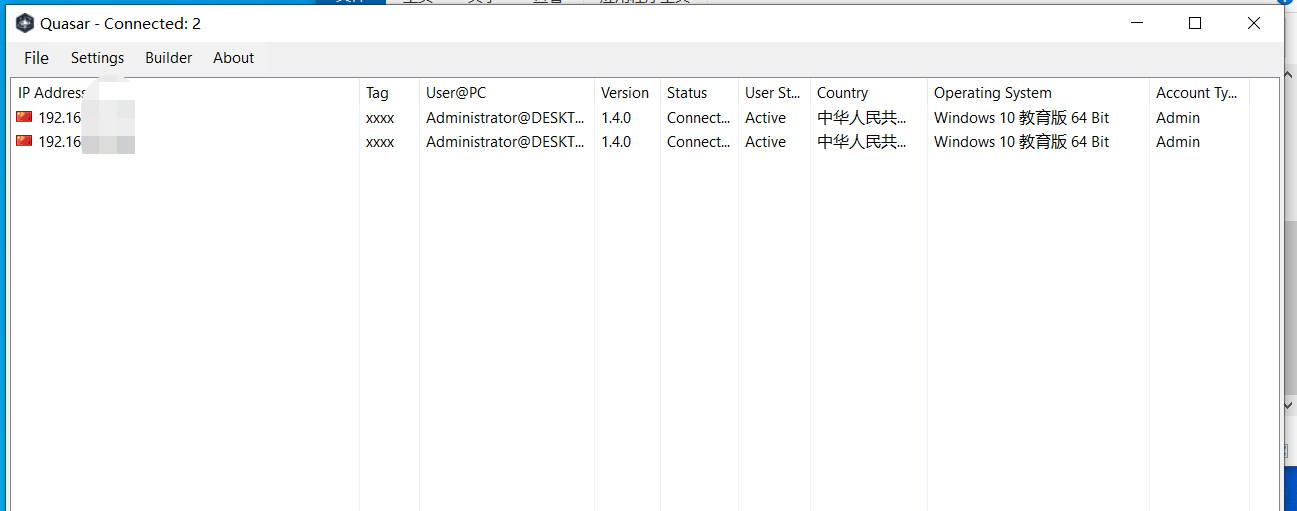Sort clients by User@PC column header
Image resolution: width=1297 pixels, height=511 pixels.
point(507,93)
